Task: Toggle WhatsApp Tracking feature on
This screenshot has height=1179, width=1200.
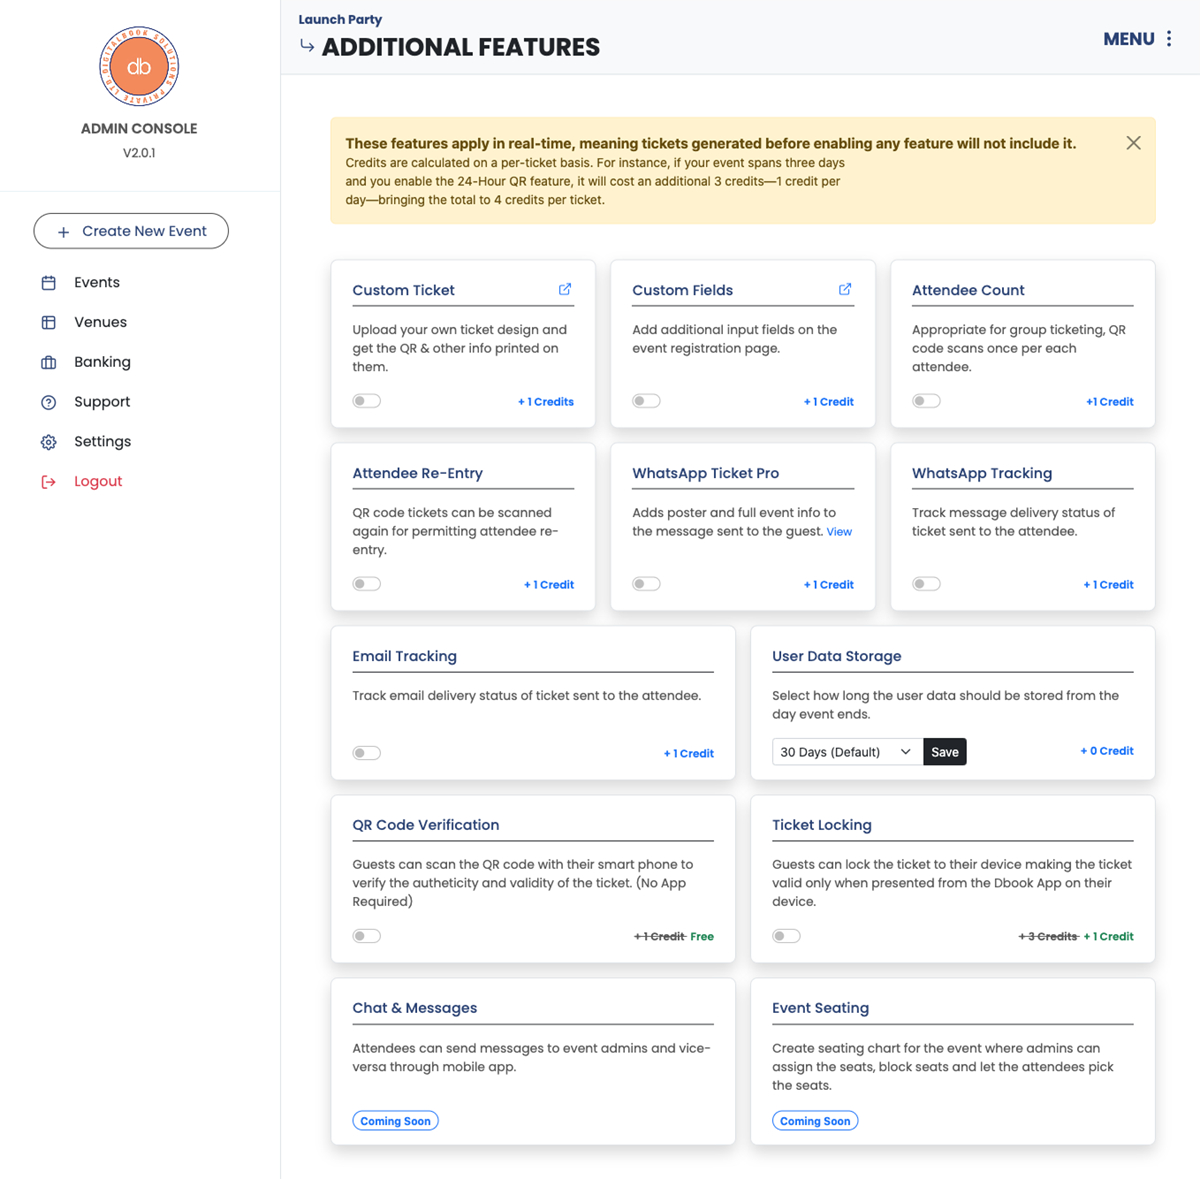Action: tap(926, 584)
